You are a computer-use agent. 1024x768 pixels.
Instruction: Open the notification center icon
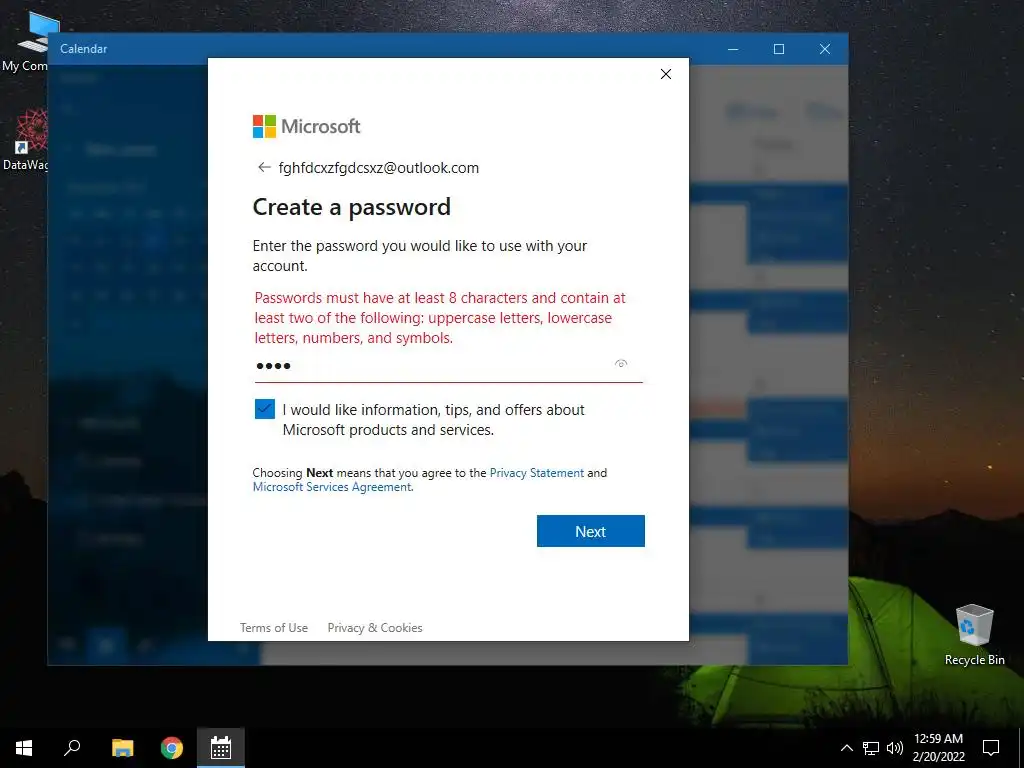(x=991, y=748)
